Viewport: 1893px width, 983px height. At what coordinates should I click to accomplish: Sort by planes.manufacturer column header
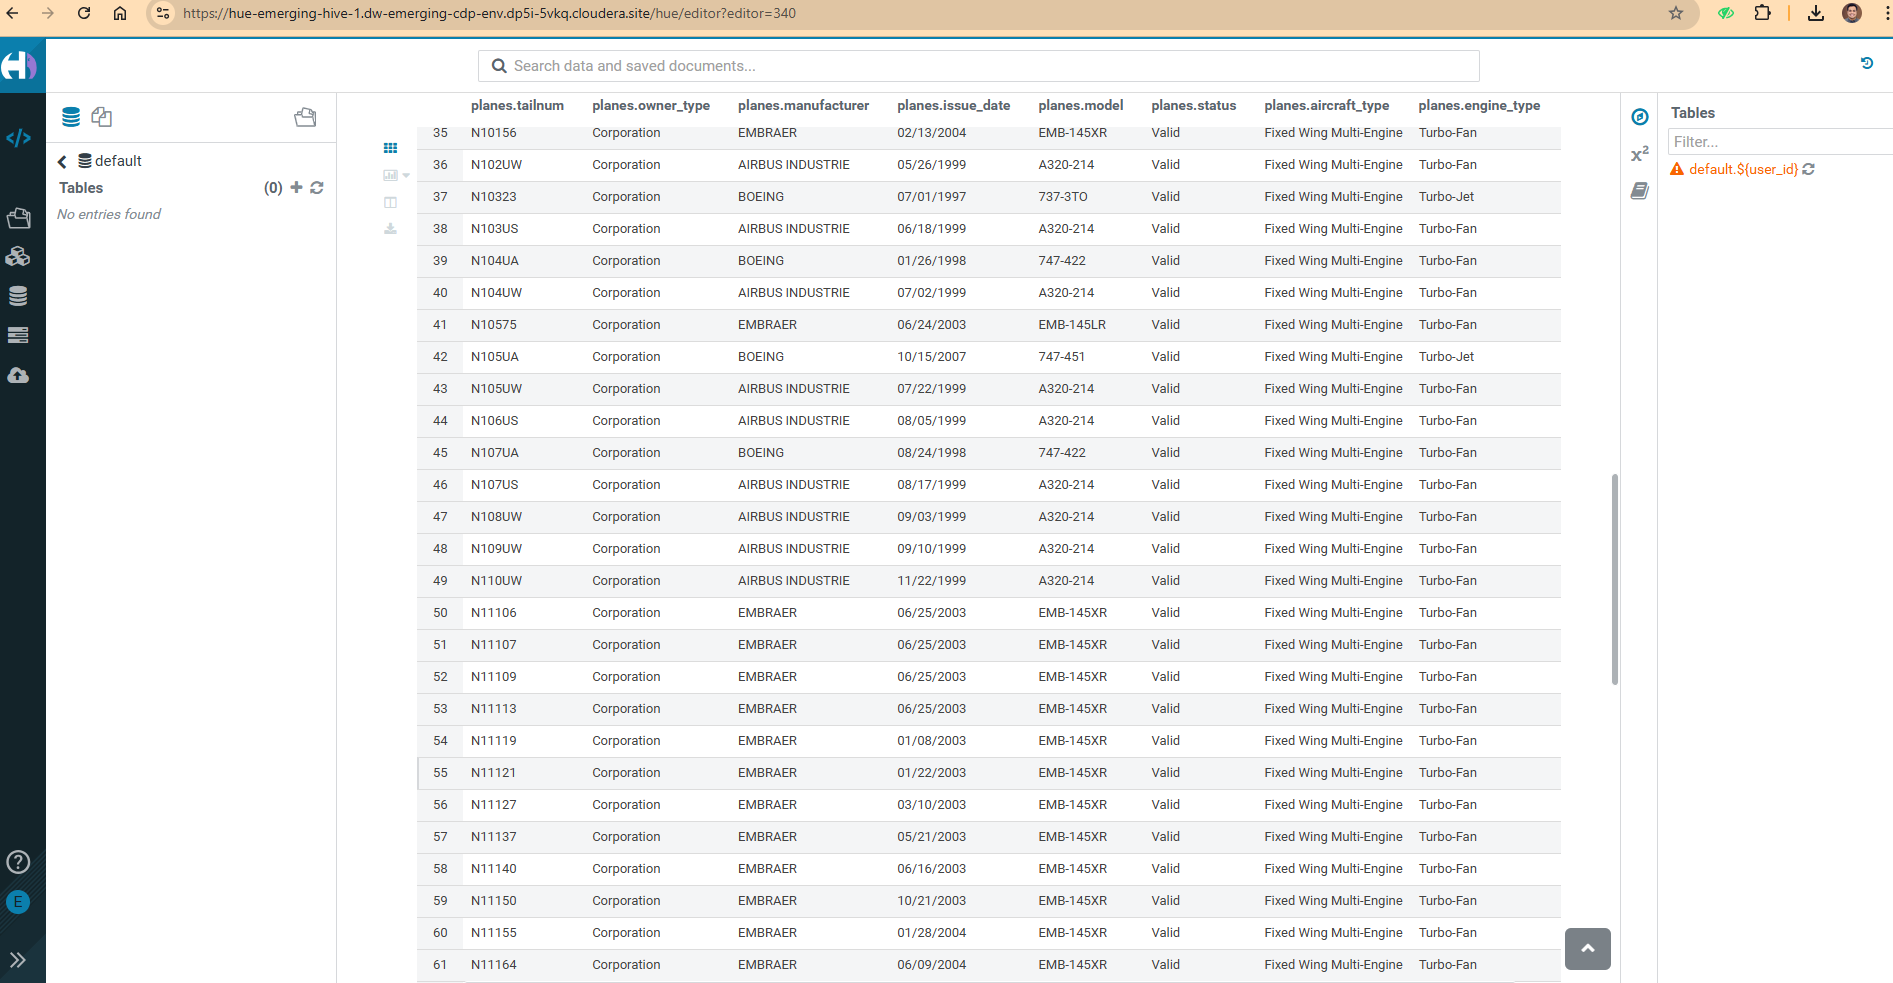coord(803,105)
